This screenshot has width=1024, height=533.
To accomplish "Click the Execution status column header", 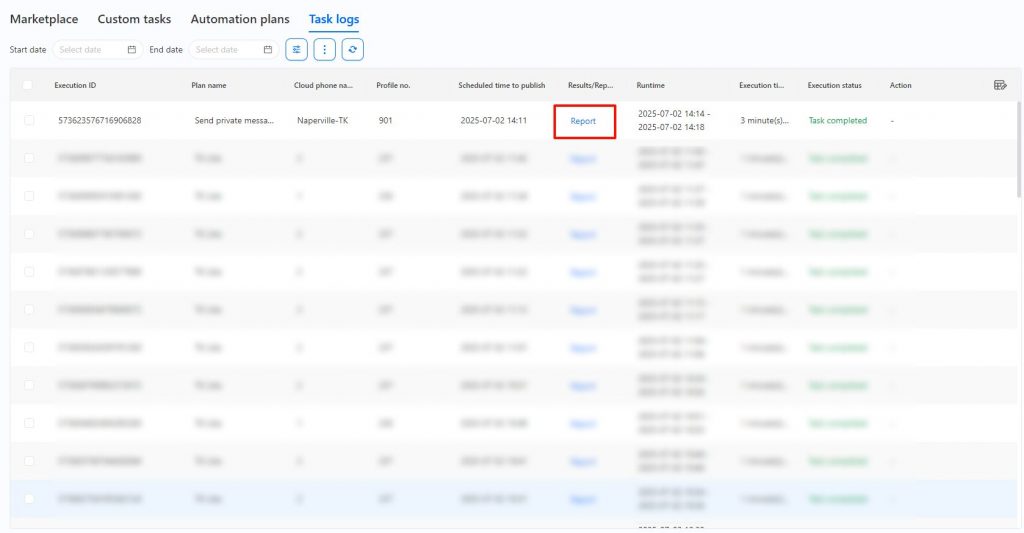I will (x=835, y=85).
